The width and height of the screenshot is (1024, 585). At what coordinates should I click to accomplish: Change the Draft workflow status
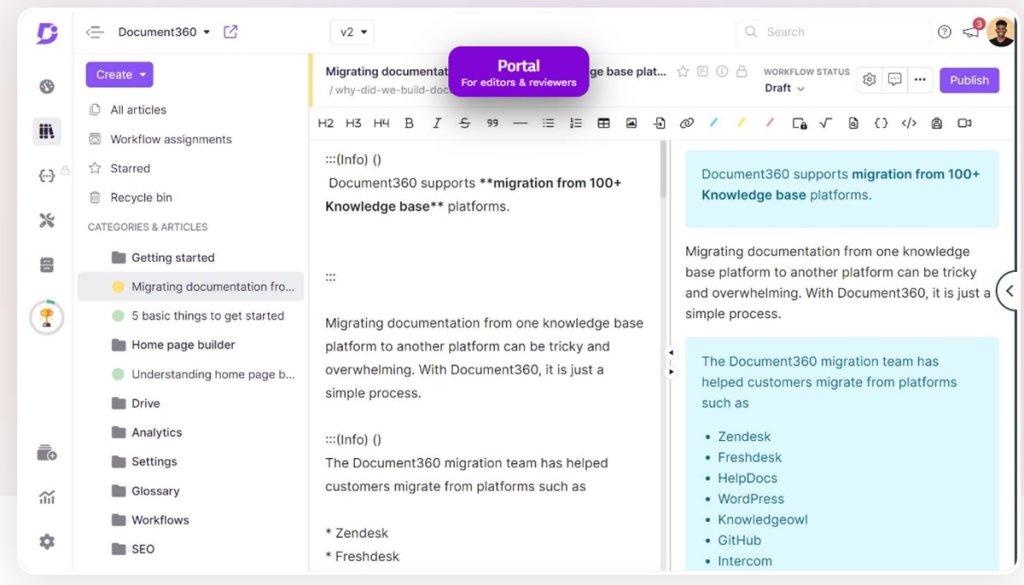click(784, 88)
